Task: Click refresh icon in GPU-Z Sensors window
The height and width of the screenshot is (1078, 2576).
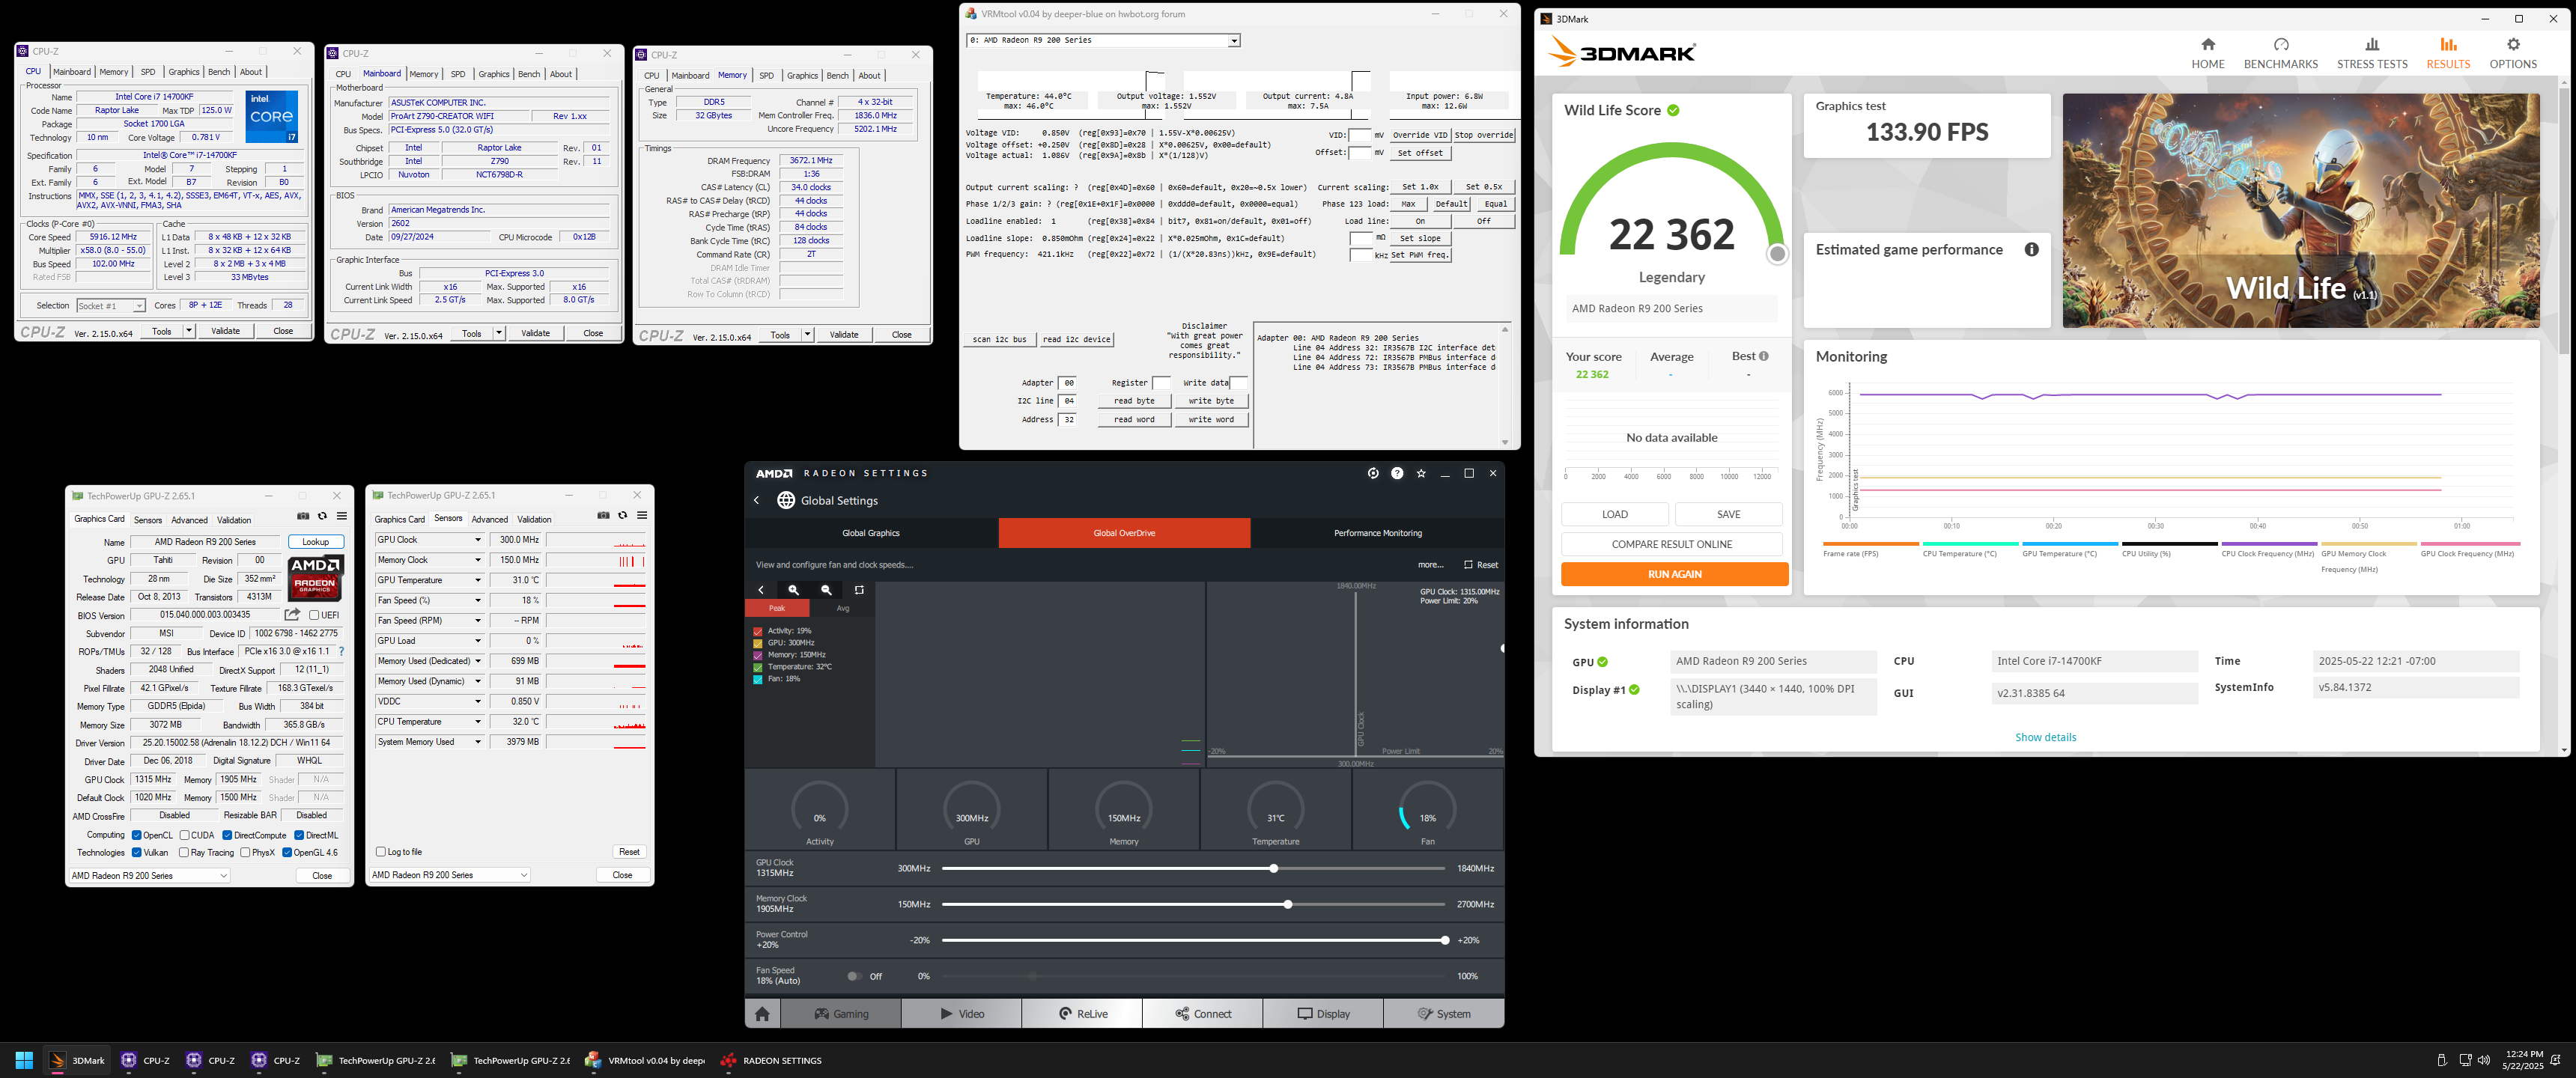Action: click(622, 515)
